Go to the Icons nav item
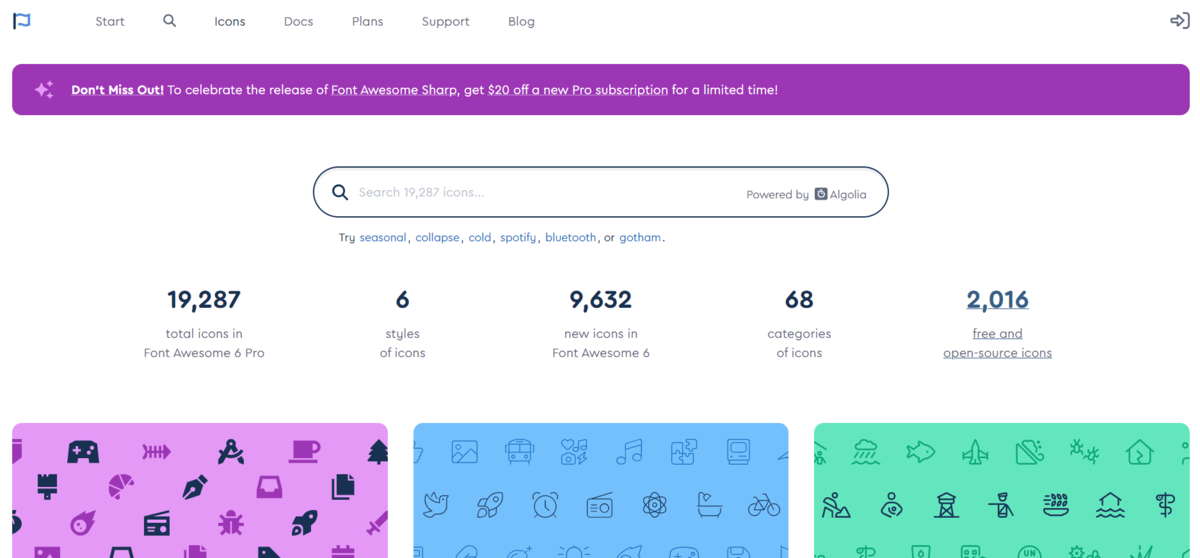1200x558 pixels. point(230,21)
